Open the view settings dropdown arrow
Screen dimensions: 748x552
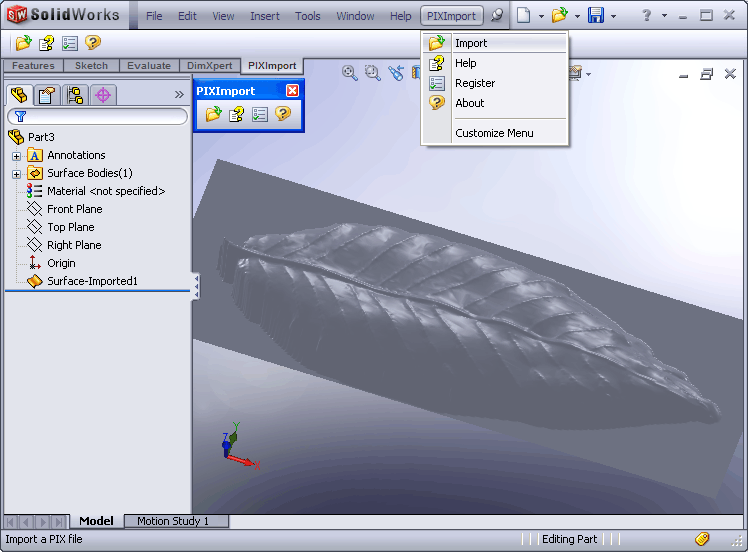point(589,74)
